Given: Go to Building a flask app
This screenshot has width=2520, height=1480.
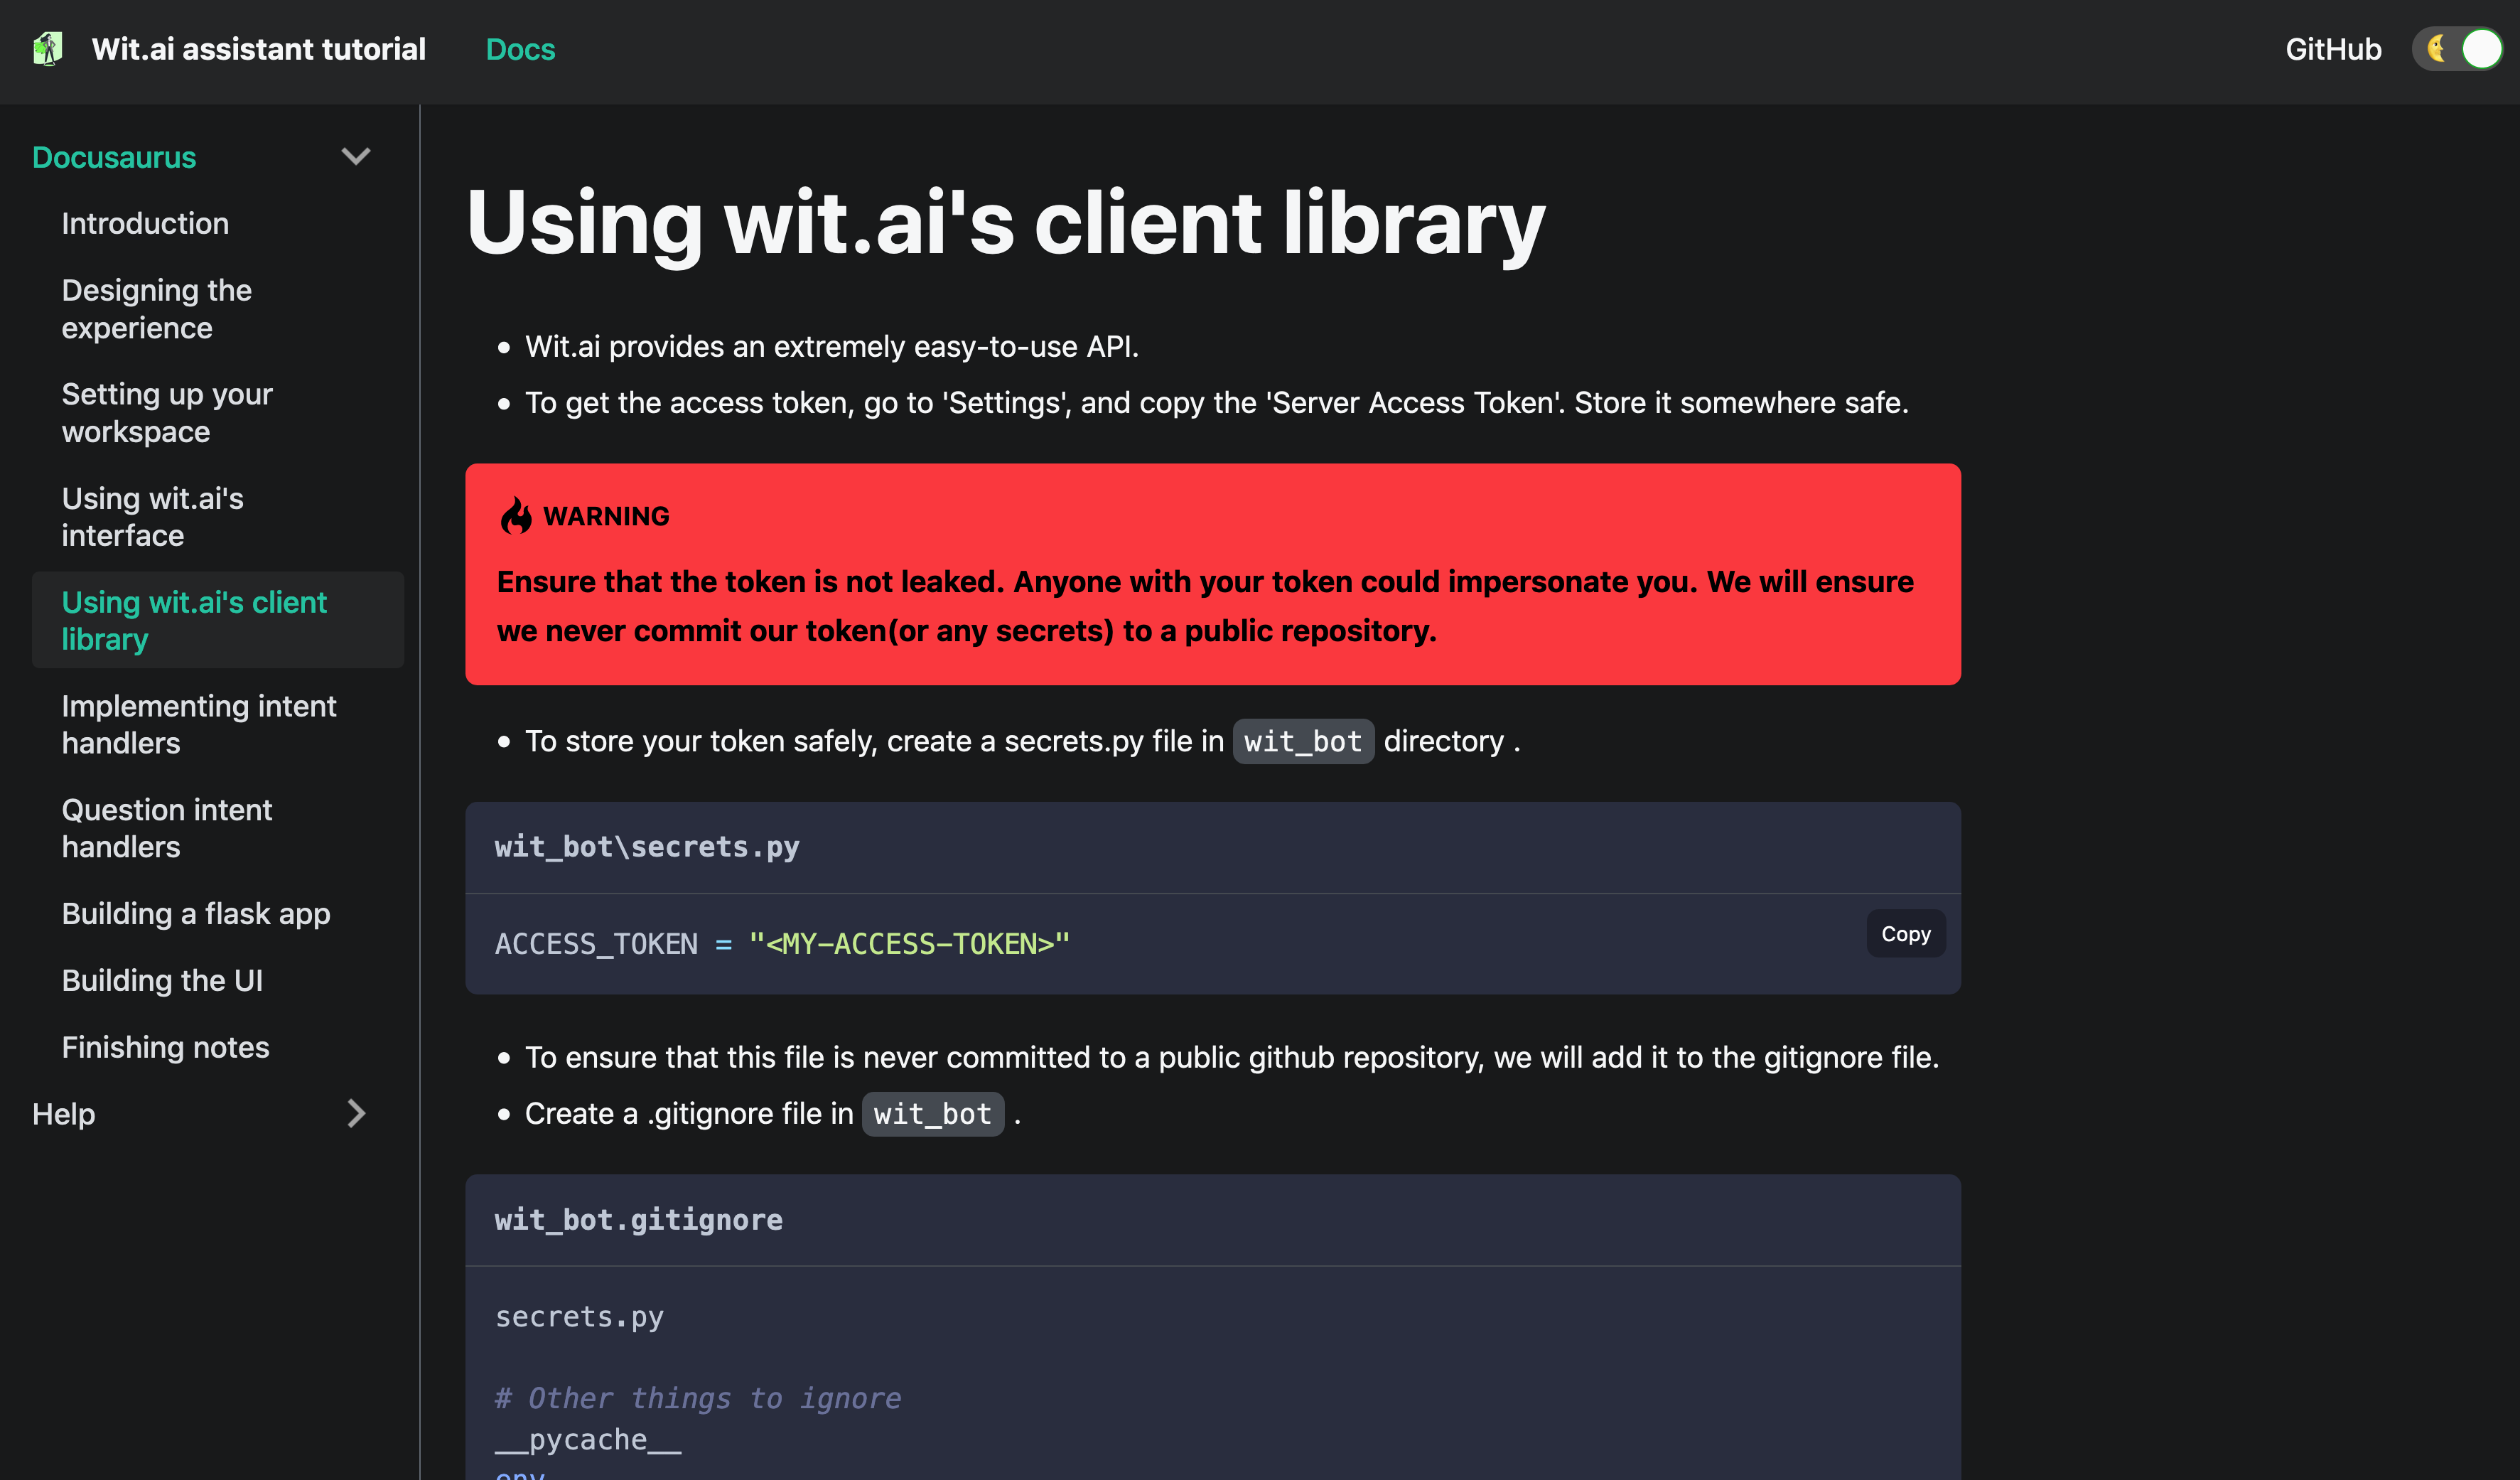Looking at the screenshot, I should [195, 913].
